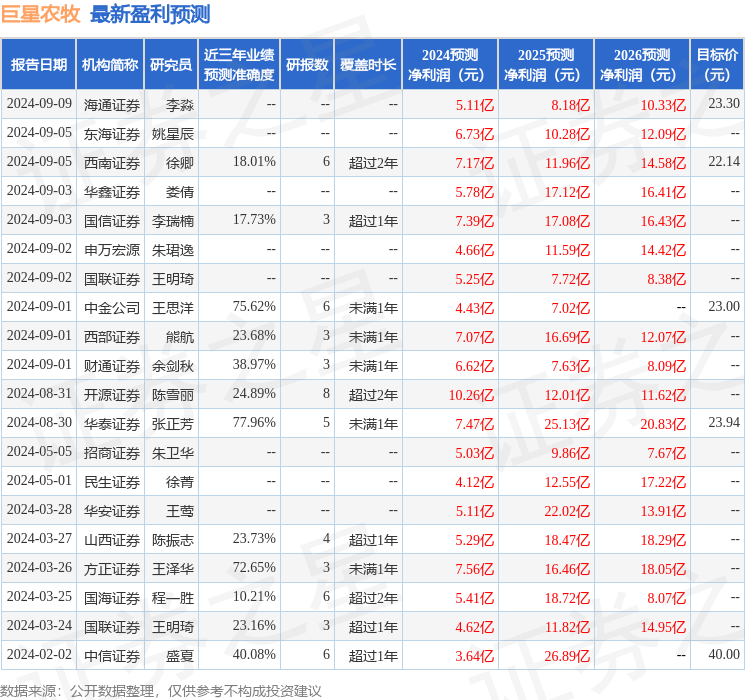This screenshot has width=745, height=700.
Task: Click analyst name 李瑞楠
Action: click(x=173, y=221)
